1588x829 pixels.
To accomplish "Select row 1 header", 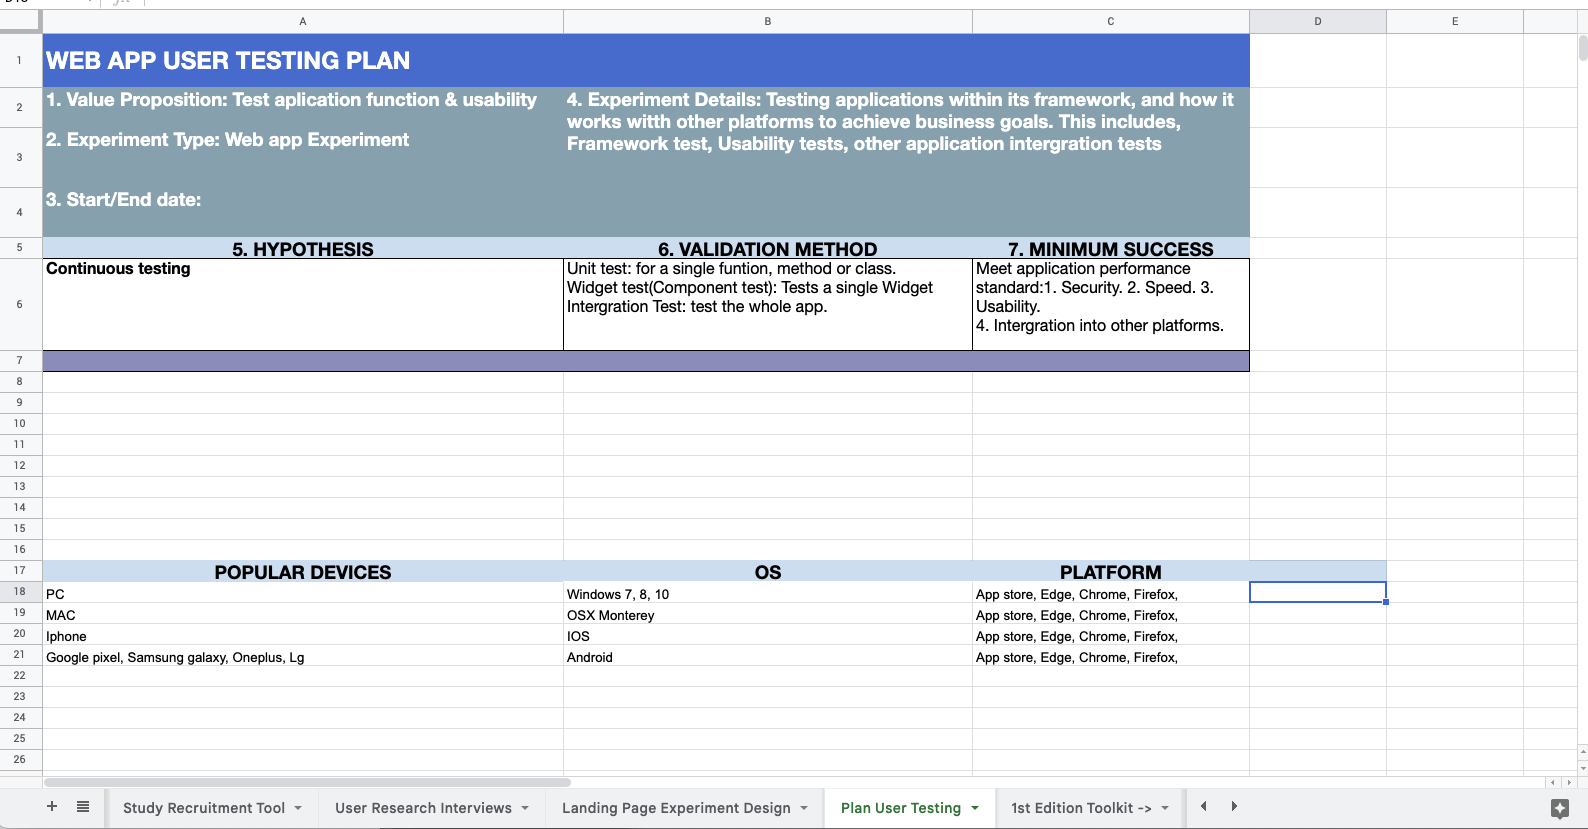I will 20,60.
